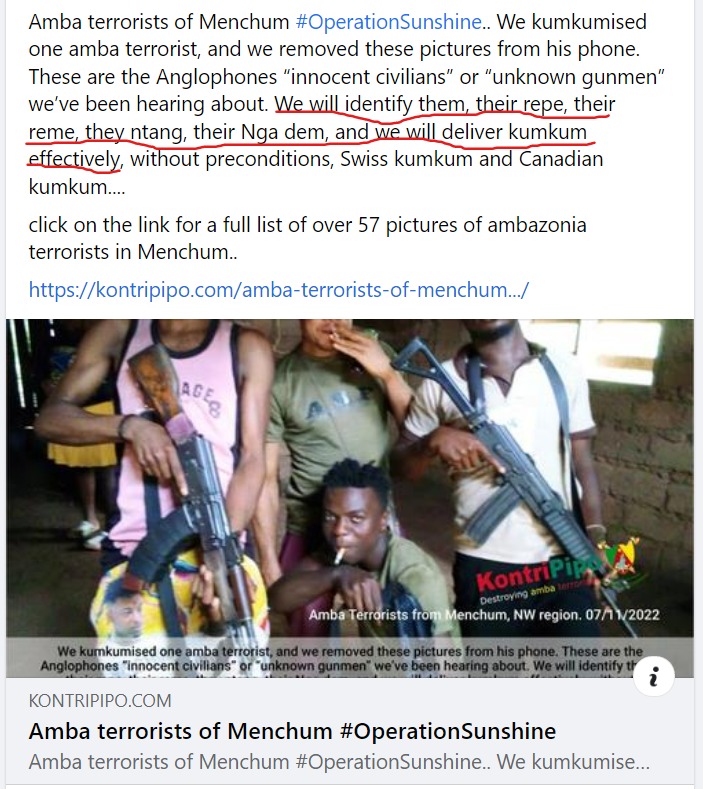Viewport: 703px width, 789px height.
Task: Click the info "i" icon on link preview
Action: (x=653, y=676)
